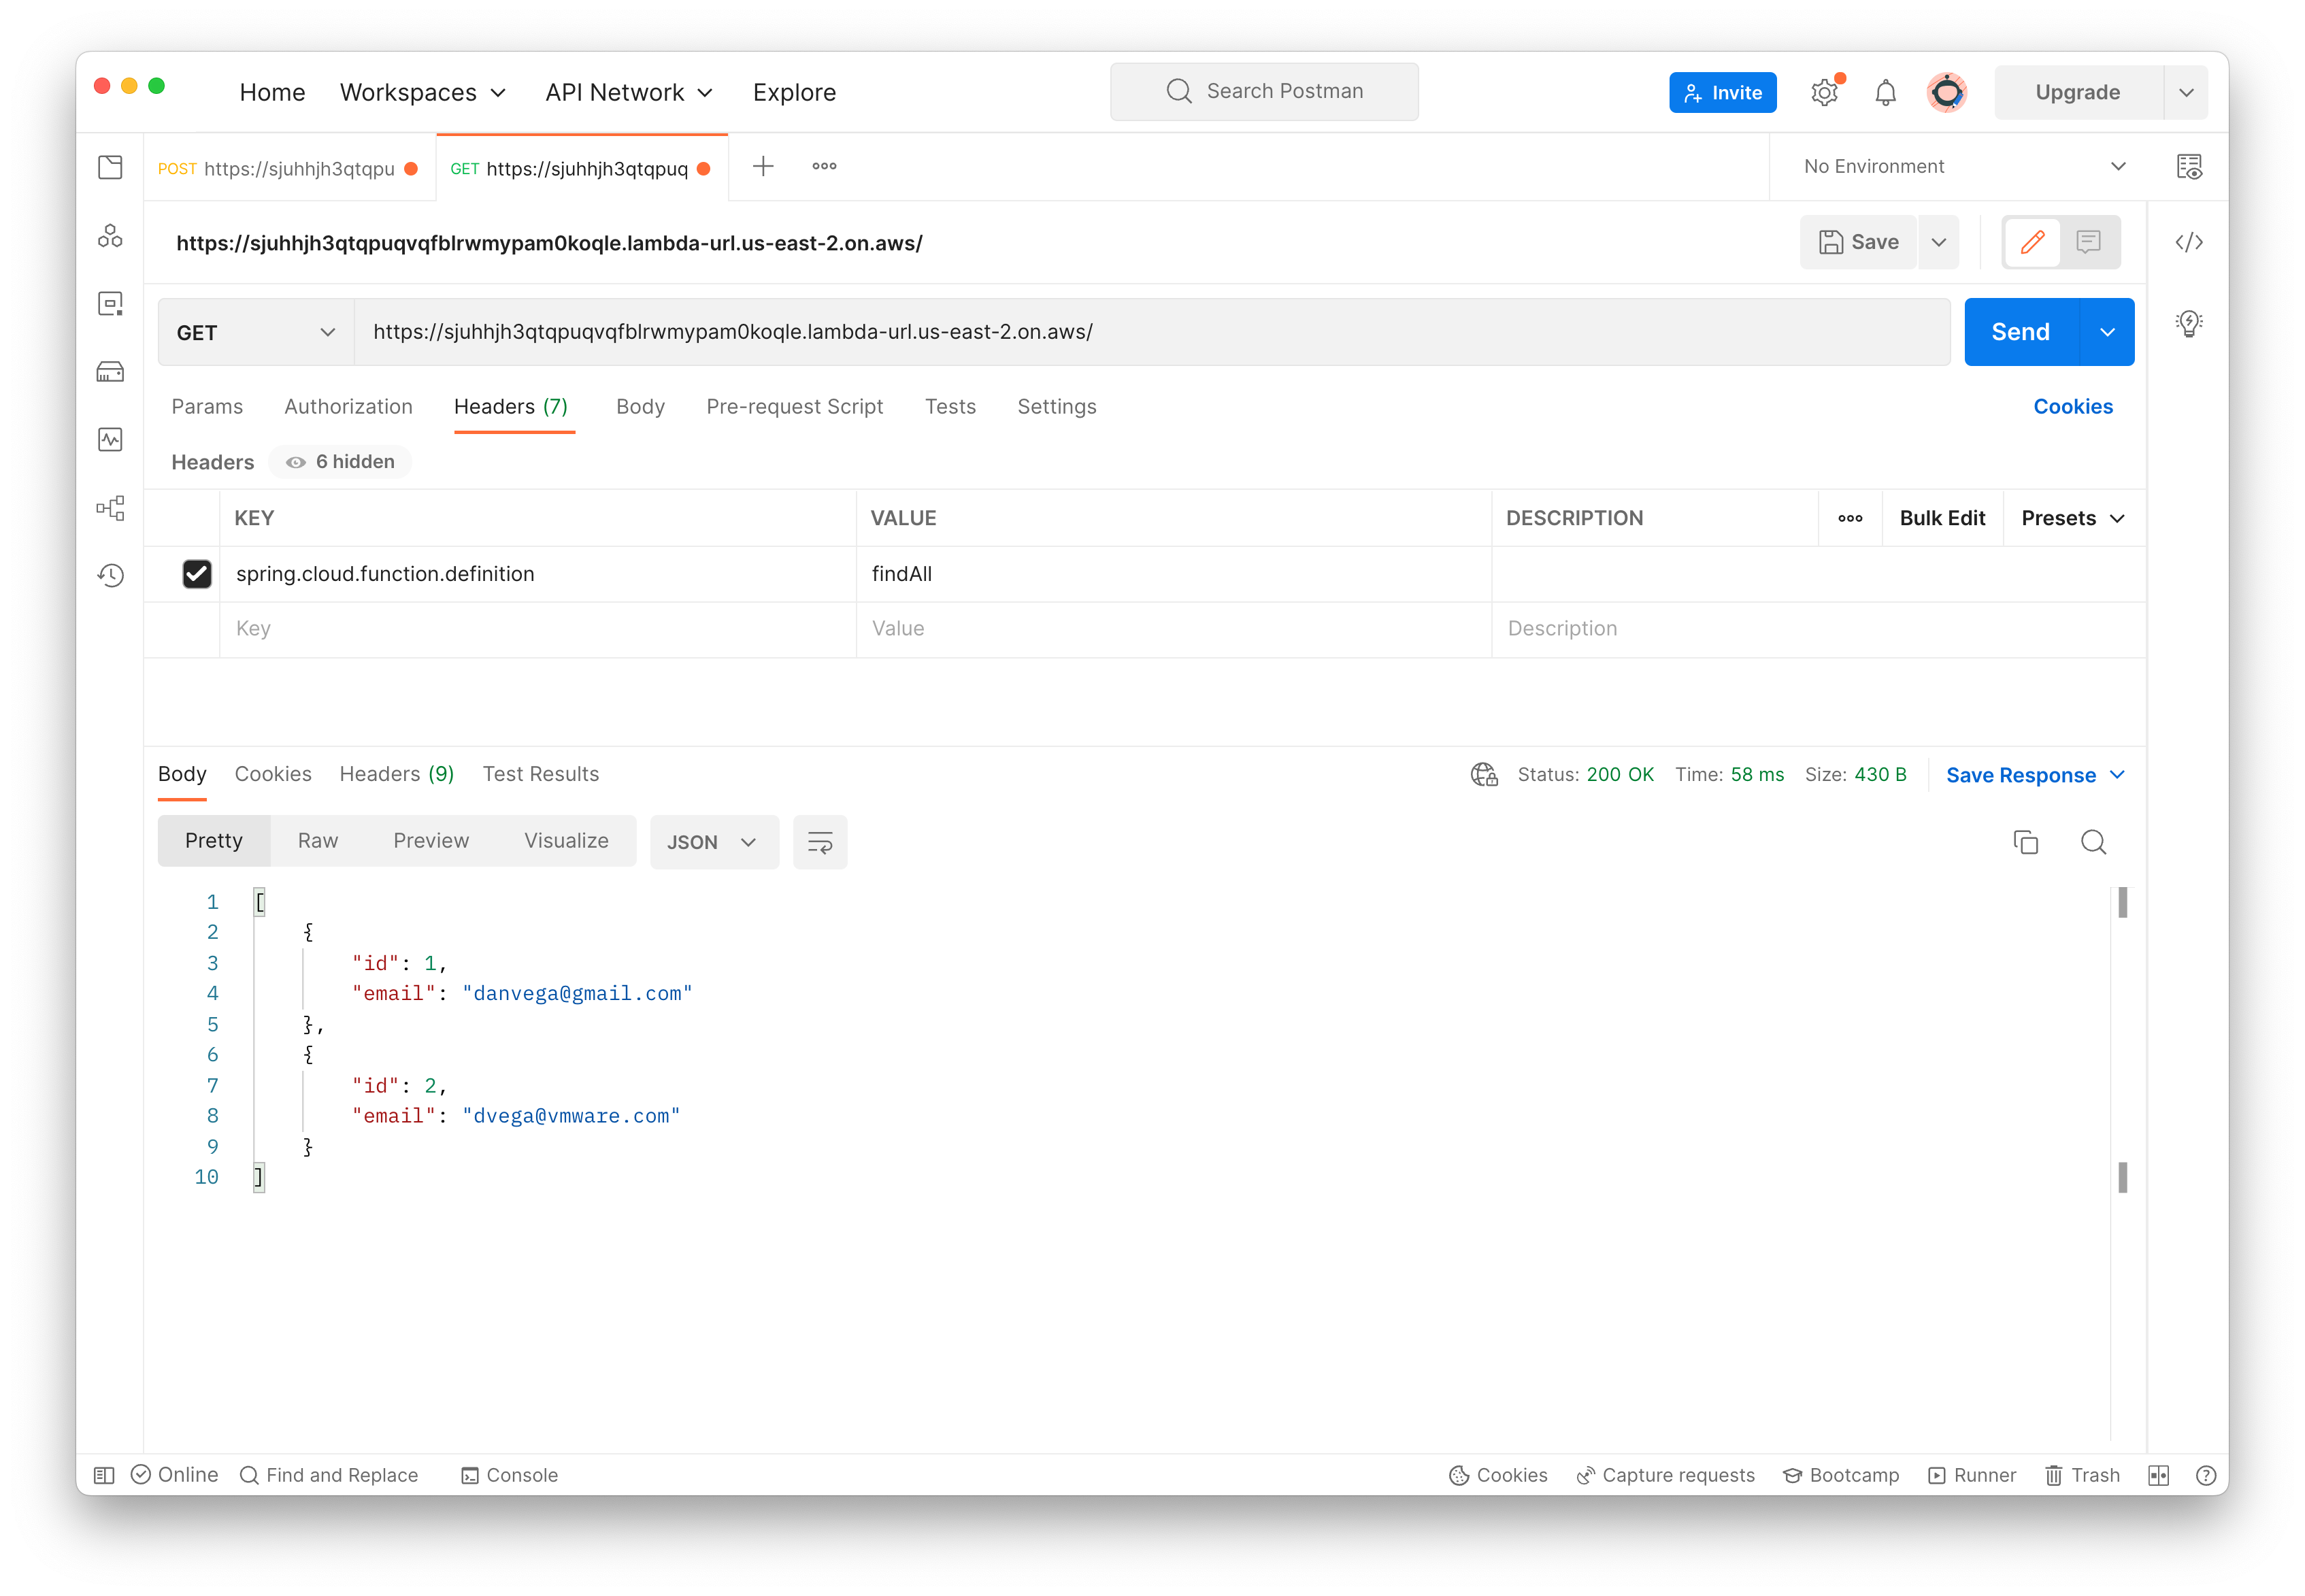Toggle the two-pane view icon in status bar
The height and width of the screenshot is (1596, 2305).
point(2158,1475)
